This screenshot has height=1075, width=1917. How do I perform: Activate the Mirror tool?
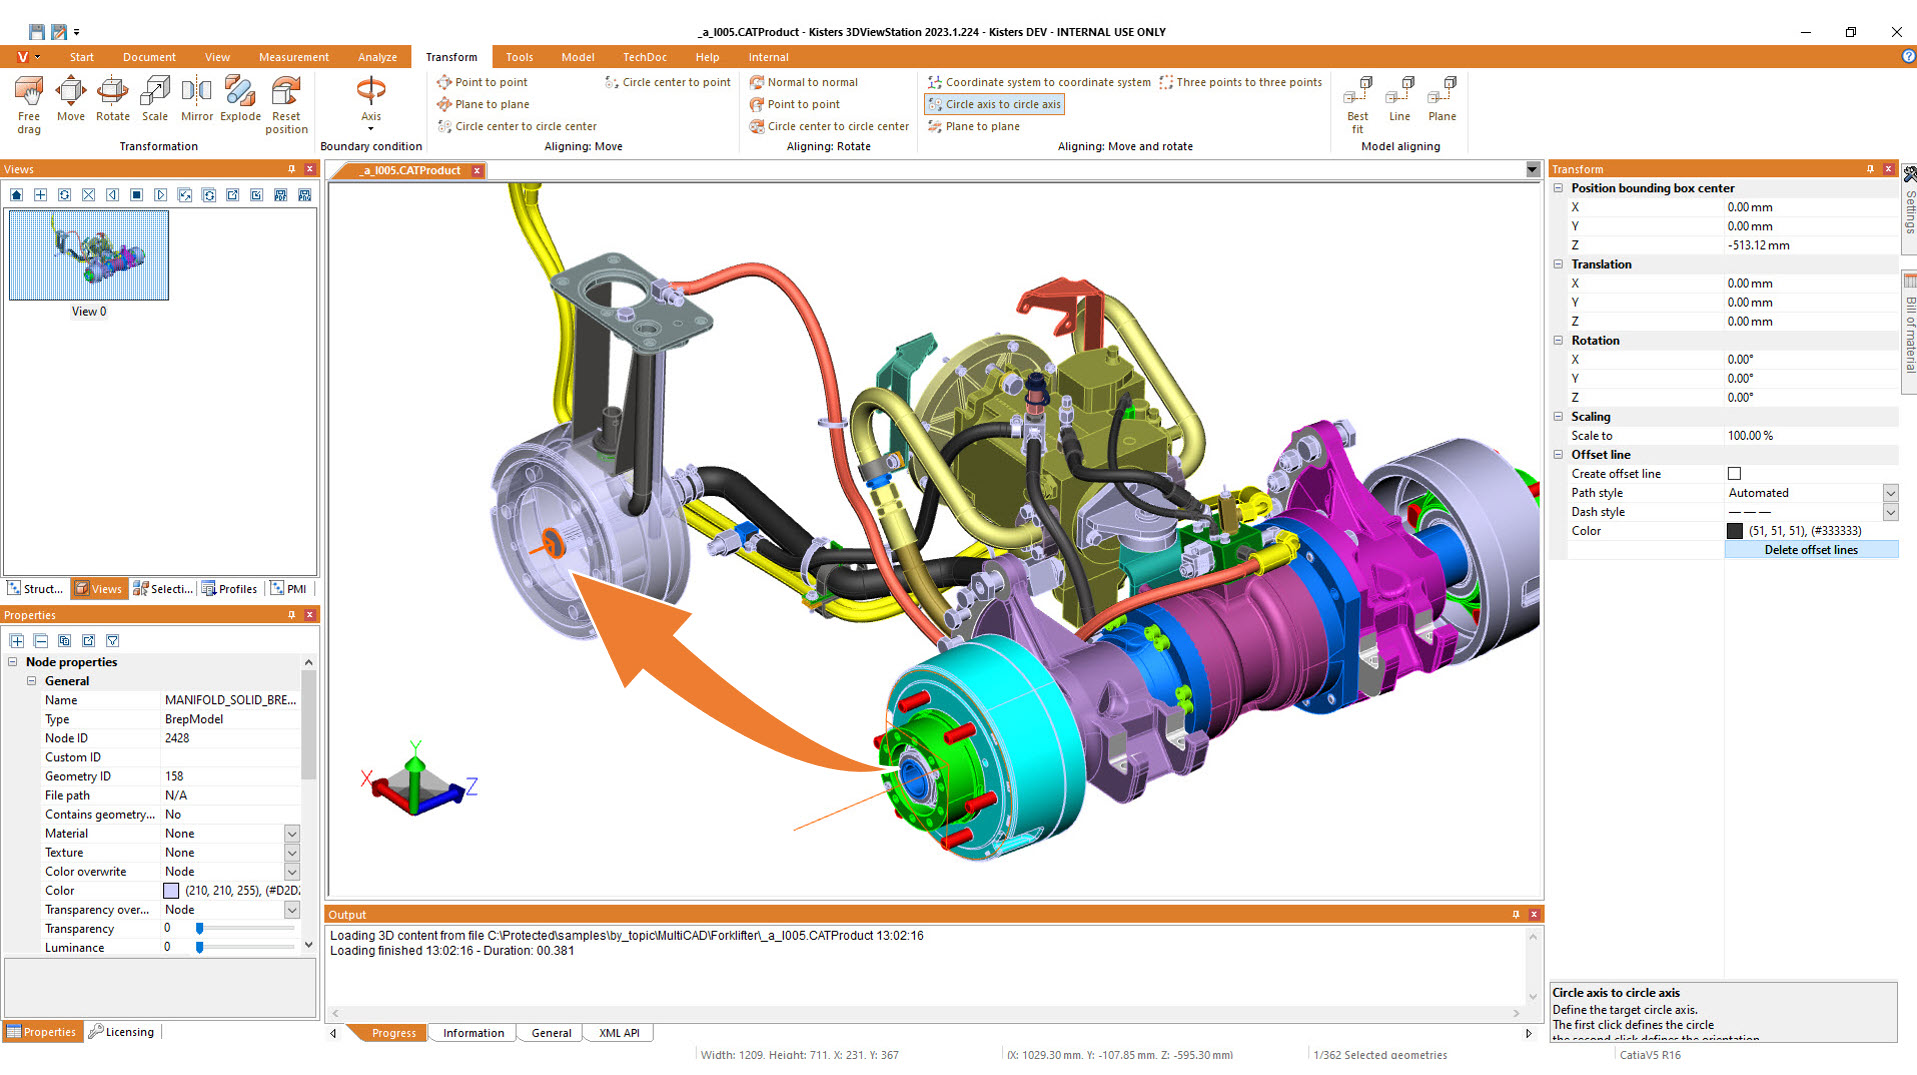click(197, 99)
